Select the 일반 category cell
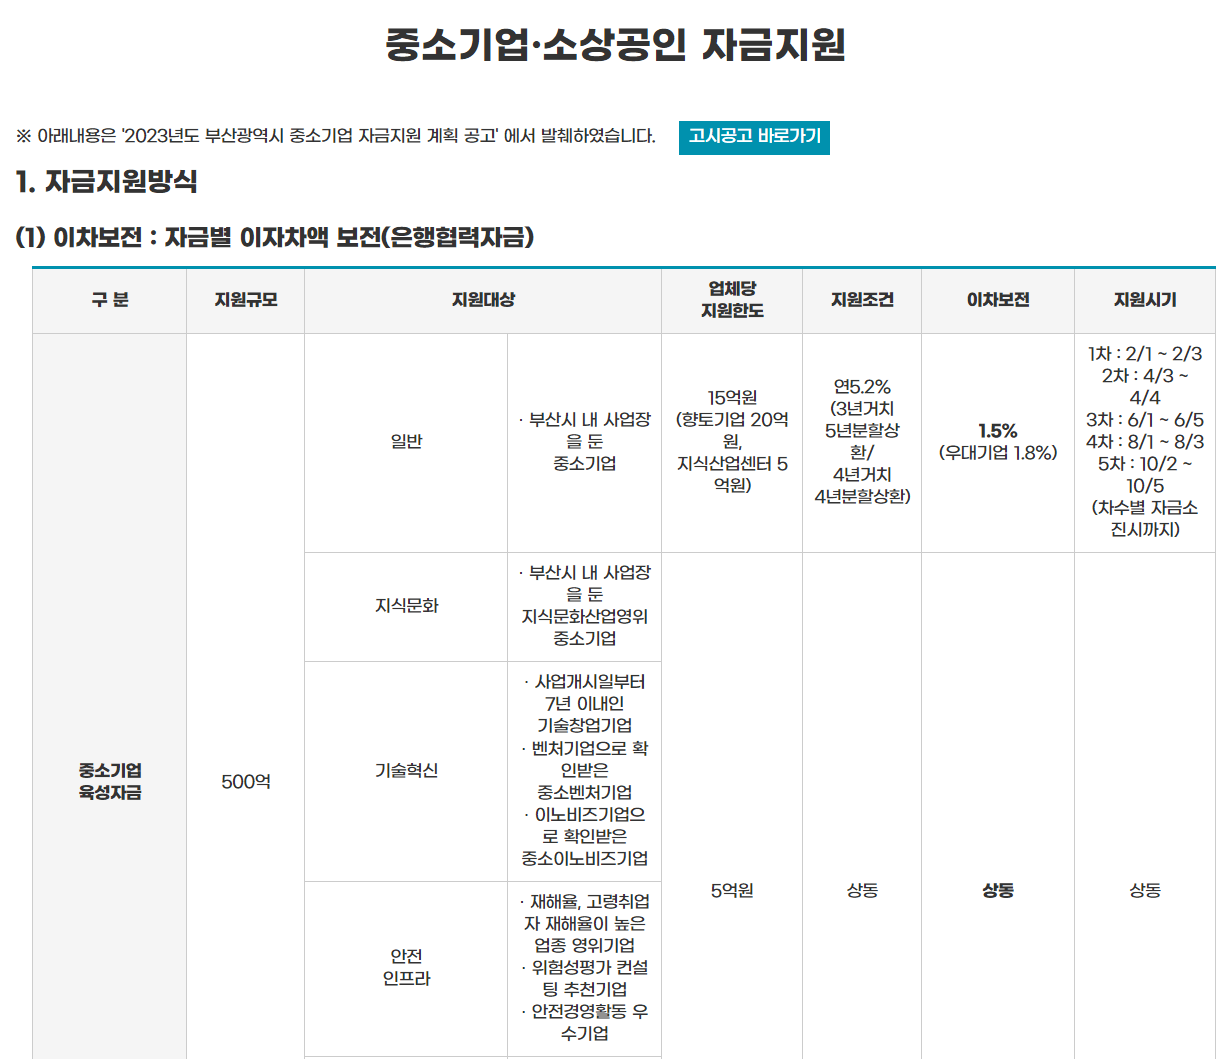The height and width of the screenshot is (1059, 1228). pos(405,440)
